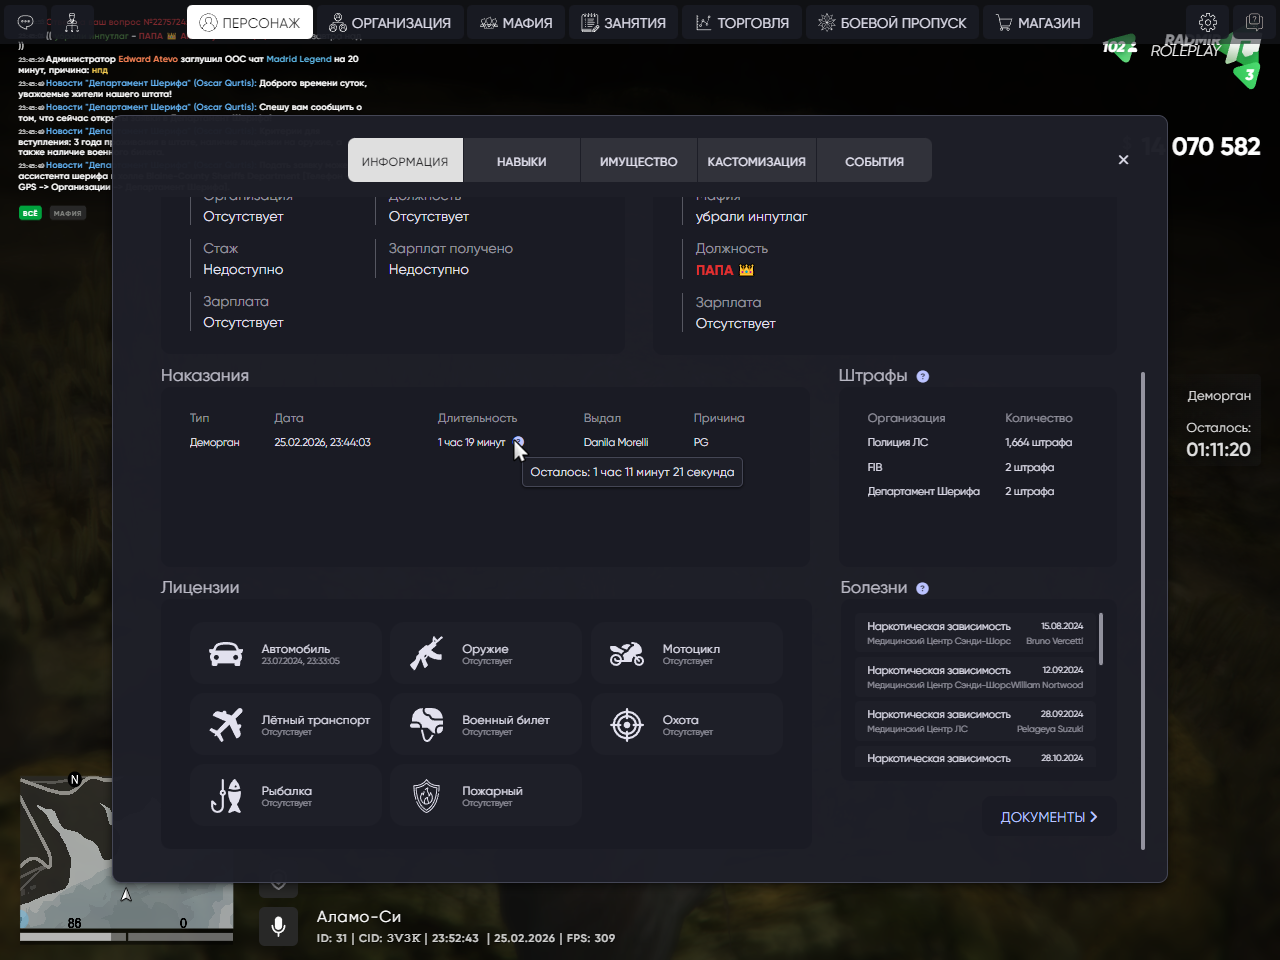Click the info icon beside demorgan duration
The height and width of the screenshot is (960, 1280).
tap(518, 442)
